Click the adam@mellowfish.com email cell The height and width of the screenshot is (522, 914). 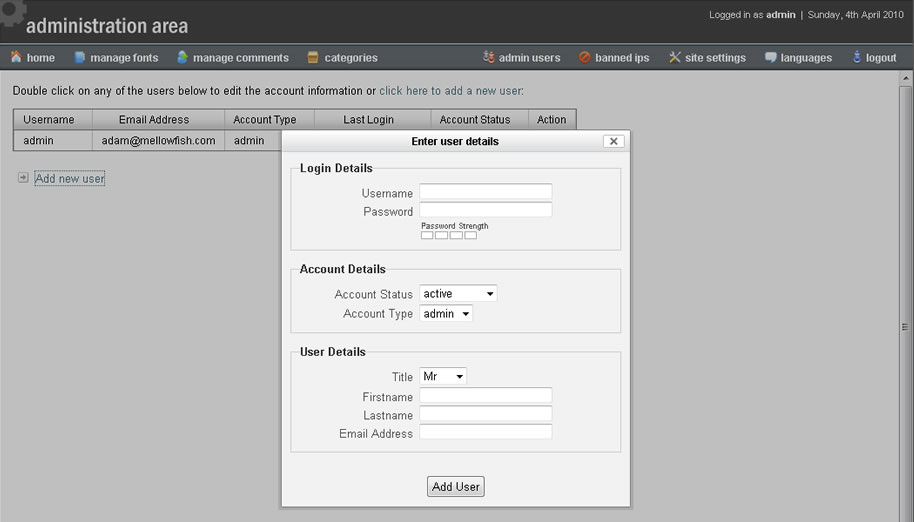coord(159,140)
